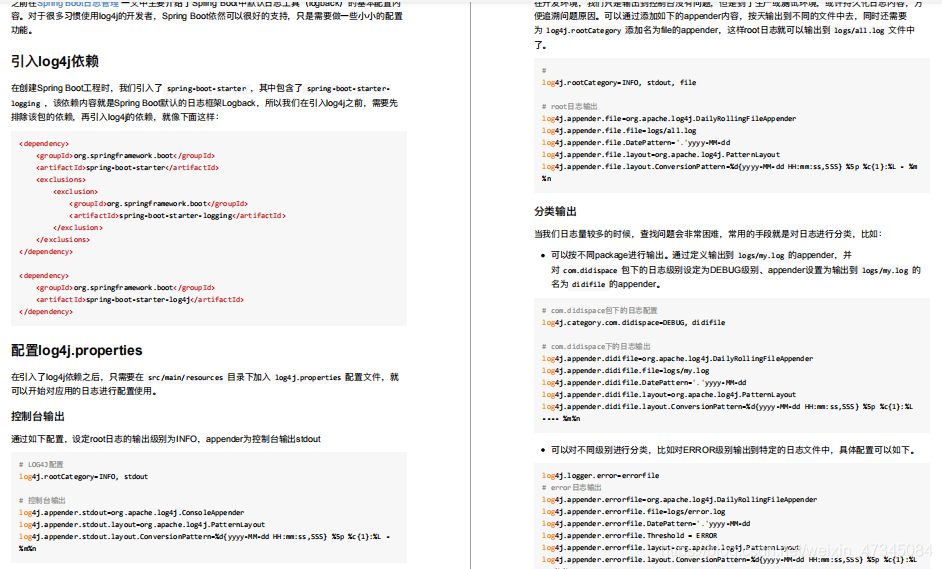Viewport: 942px width, 569px height.
Task: Click the comment '# com.didispace包下的日志配置'
Action: [x=600, y=311]
